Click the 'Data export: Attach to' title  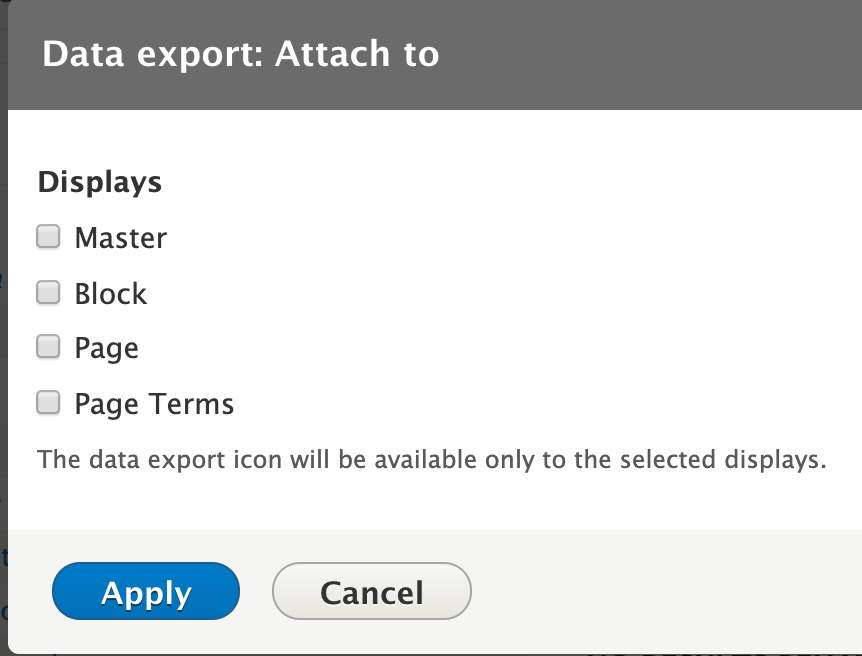point(240,54)
